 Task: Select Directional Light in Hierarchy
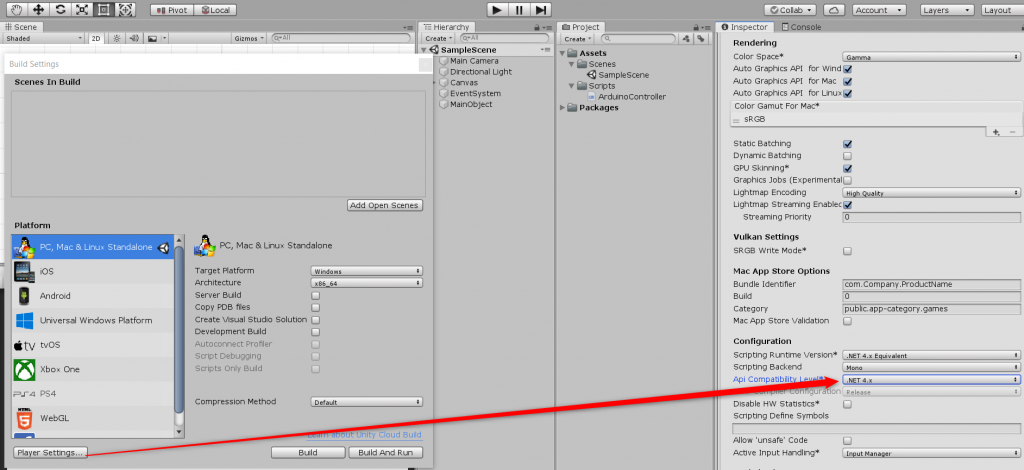click(x=481, y=72)
